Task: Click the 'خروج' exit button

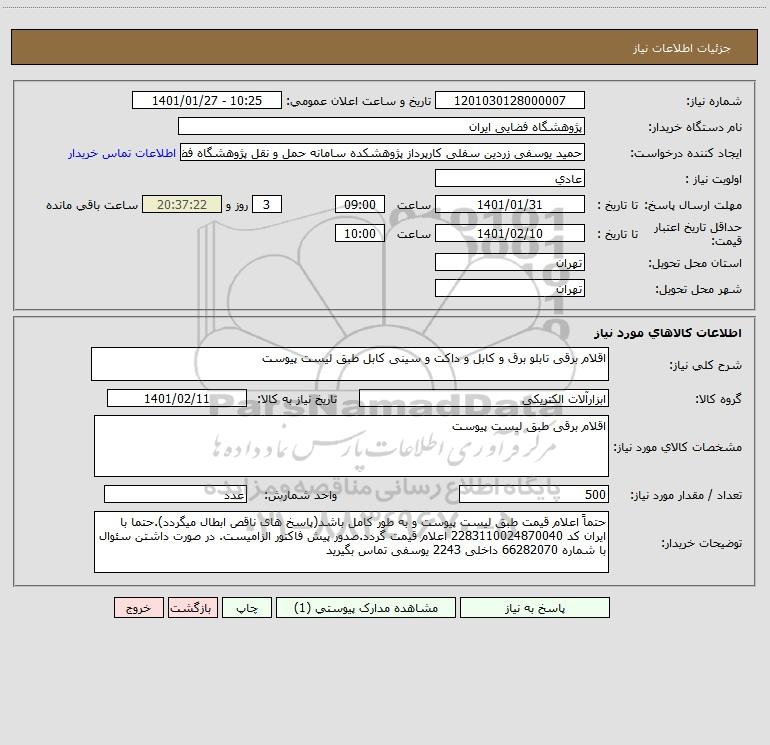Action: 138,607
